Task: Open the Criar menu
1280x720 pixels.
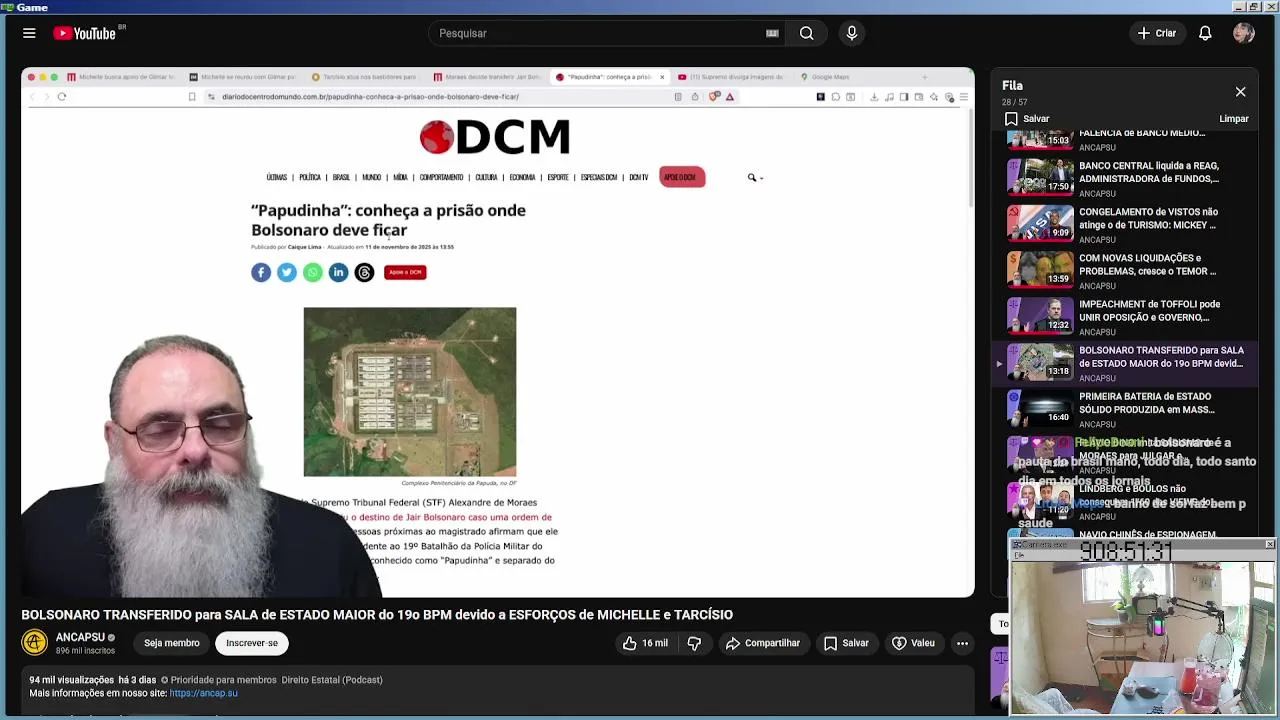Action: point(1156,33)
